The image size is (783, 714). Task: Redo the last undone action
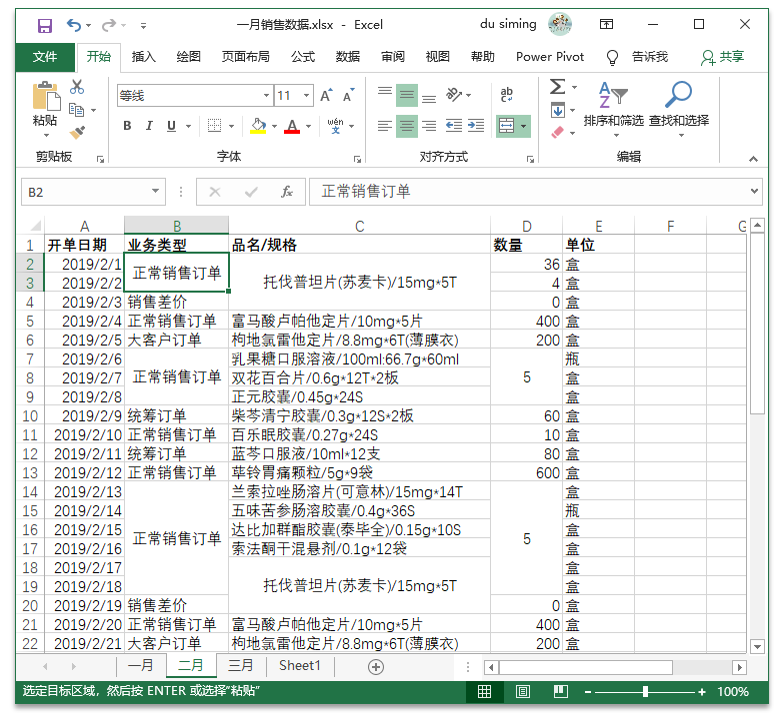coord(108,25)
